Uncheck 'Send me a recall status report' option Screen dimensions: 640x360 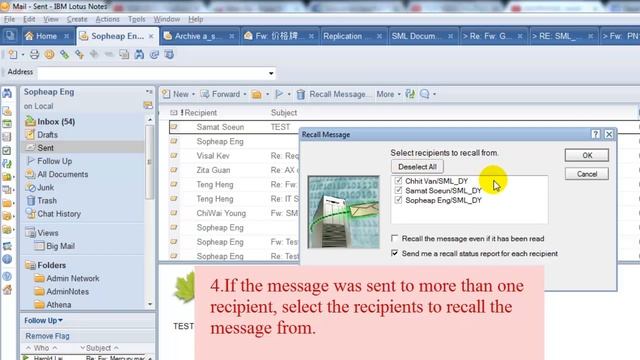pos(394,253)
